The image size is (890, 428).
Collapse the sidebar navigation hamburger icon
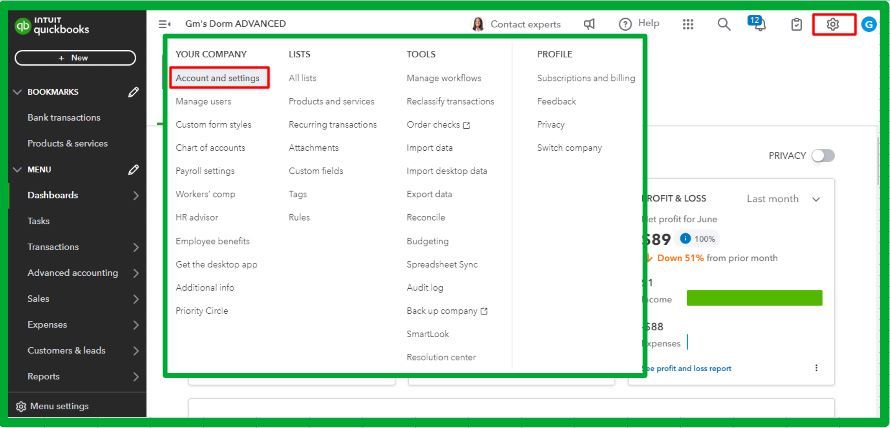[x=165, y=24]
